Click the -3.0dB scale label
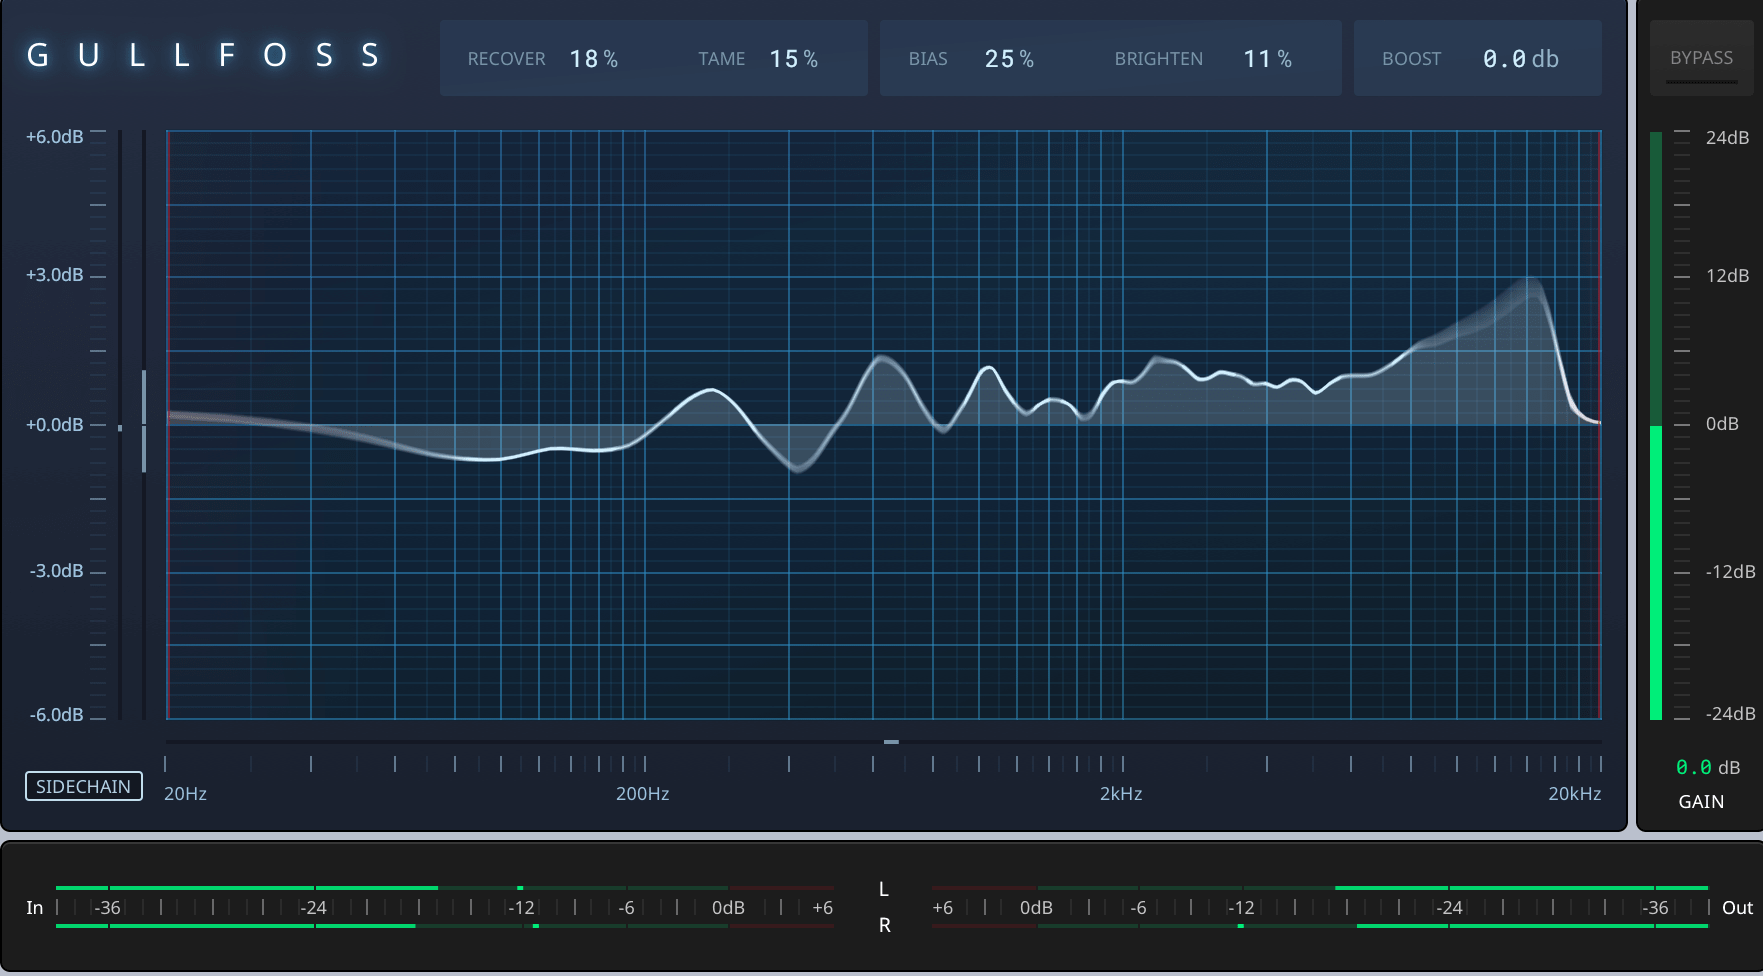This screenshot has height=976, width=1763. [x=57, y=571]
